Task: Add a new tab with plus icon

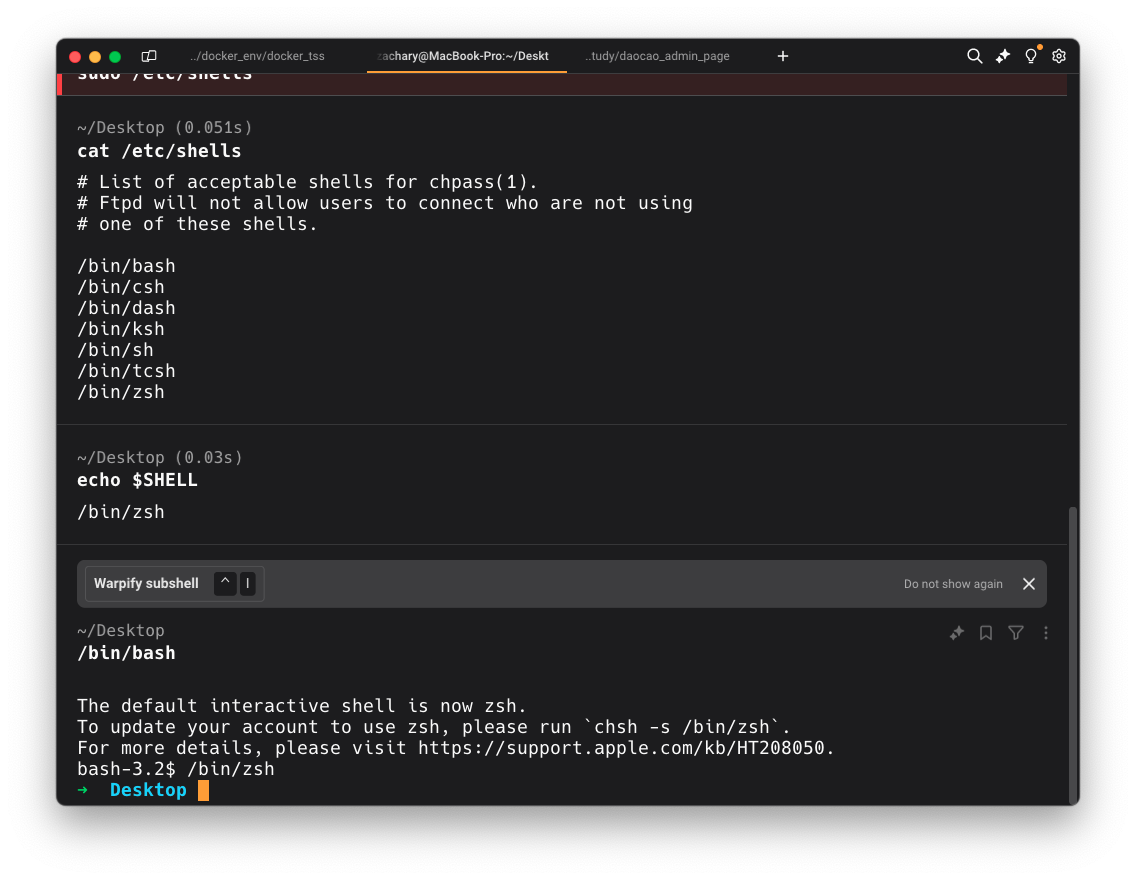Action: coord(783,56)
